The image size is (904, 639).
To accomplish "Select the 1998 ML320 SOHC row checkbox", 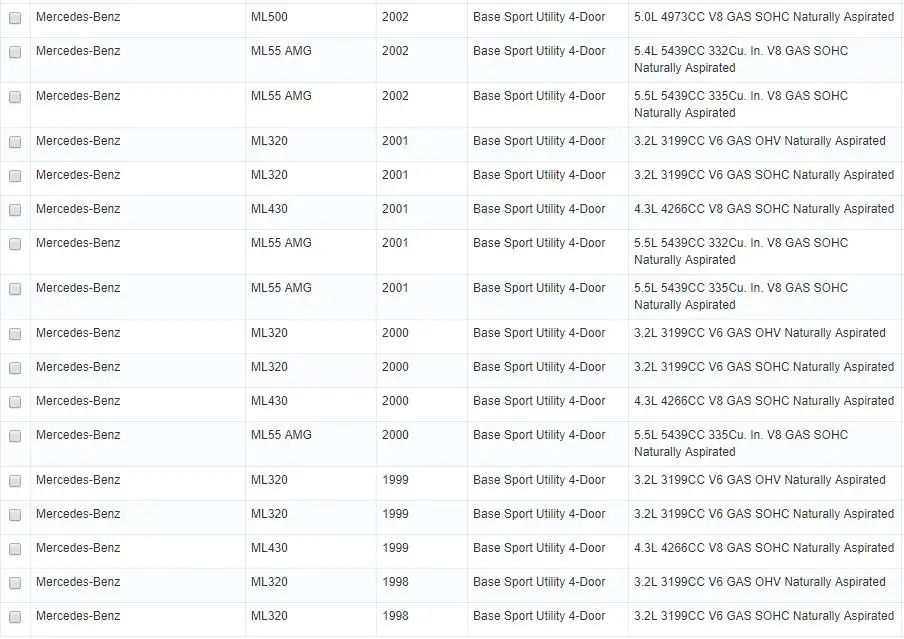I will point(15,617).
